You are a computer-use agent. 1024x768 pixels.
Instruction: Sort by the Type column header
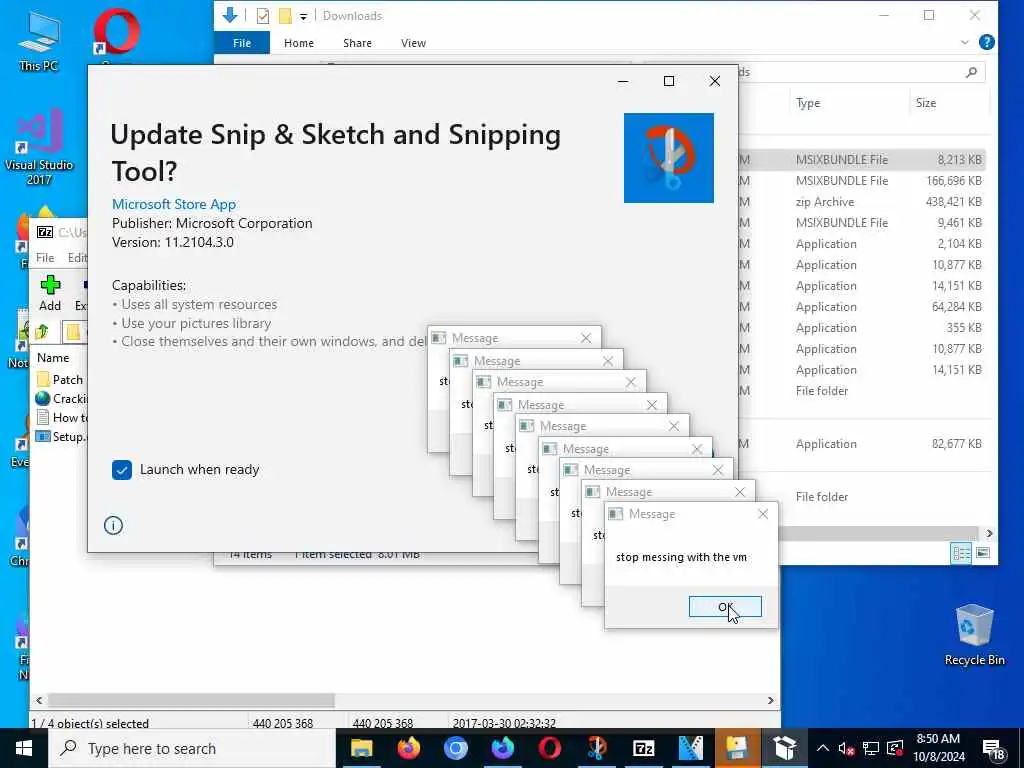click(808, 103)
